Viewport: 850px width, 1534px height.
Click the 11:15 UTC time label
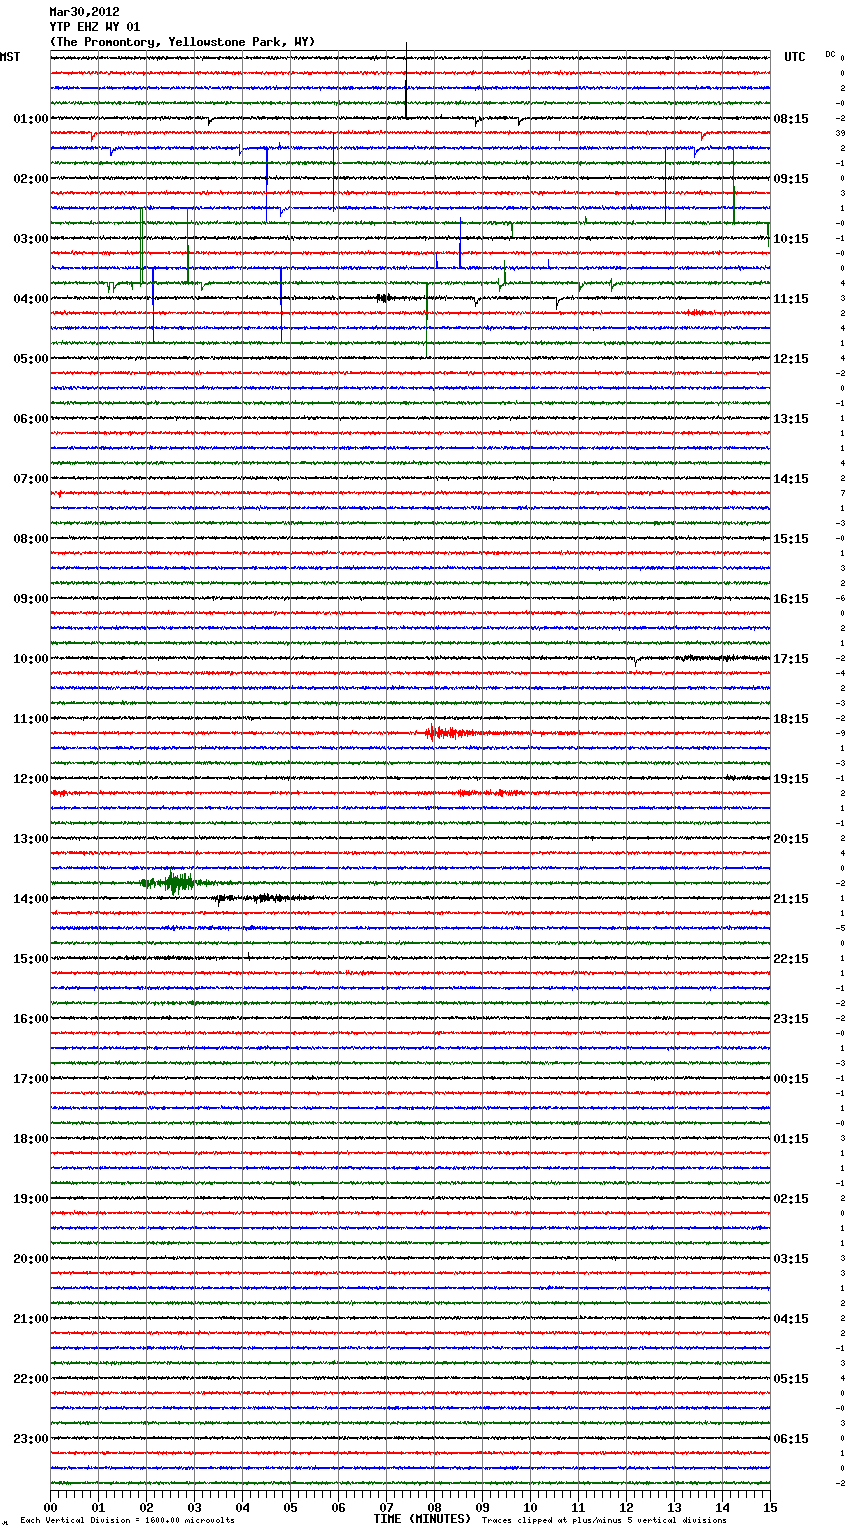click(791, 298)
